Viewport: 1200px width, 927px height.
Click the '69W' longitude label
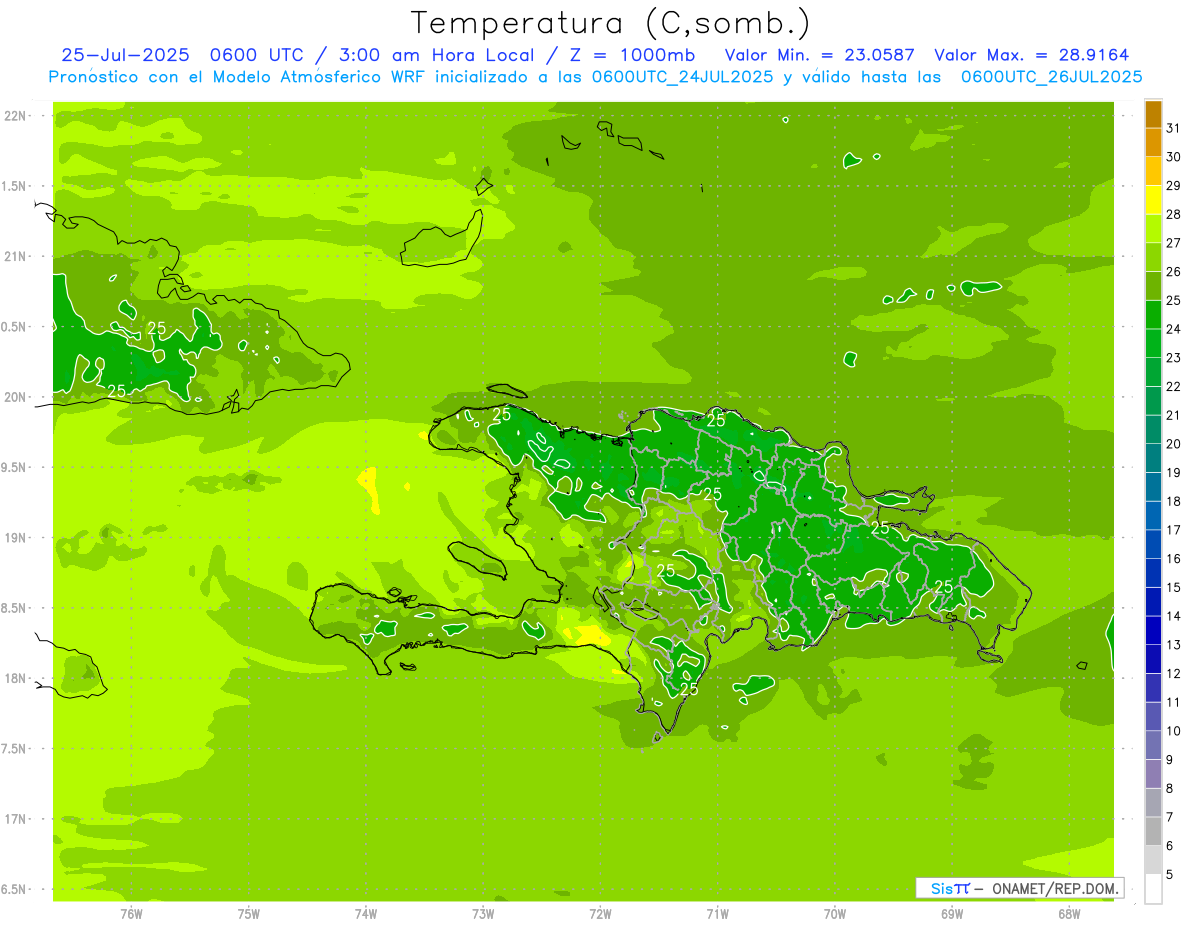tap(952, 914)
